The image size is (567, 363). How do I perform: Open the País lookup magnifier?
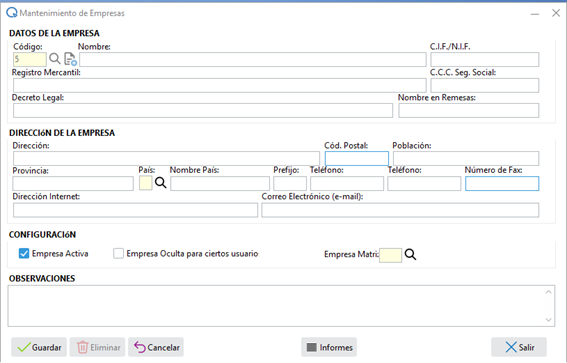[161, 183]
